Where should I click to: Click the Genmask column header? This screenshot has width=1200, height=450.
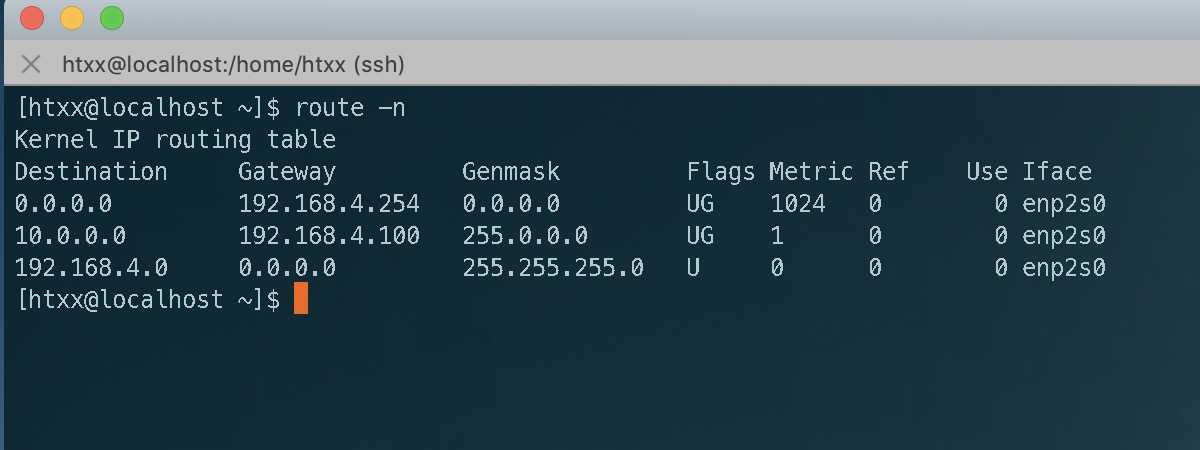510,171
